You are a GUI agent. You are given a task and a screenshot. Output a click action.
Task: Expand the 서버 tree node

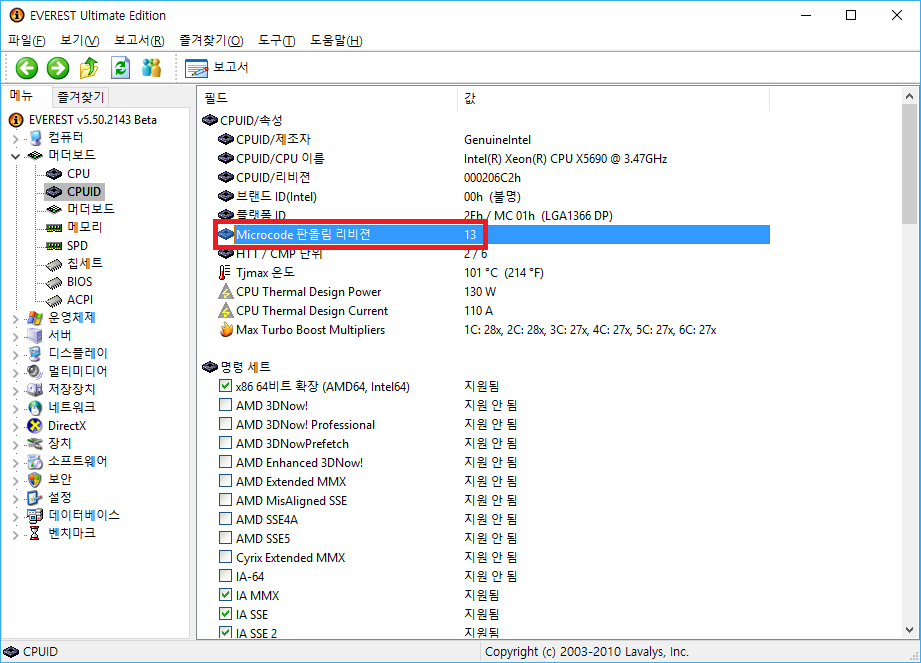[16, 336]
